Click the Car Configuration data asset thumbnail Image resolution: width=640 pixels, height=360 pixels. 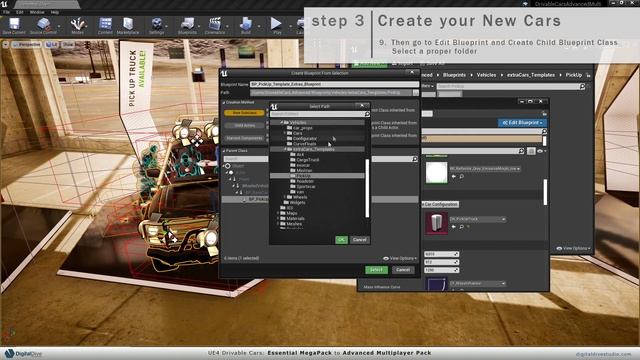tap(436, 222)
